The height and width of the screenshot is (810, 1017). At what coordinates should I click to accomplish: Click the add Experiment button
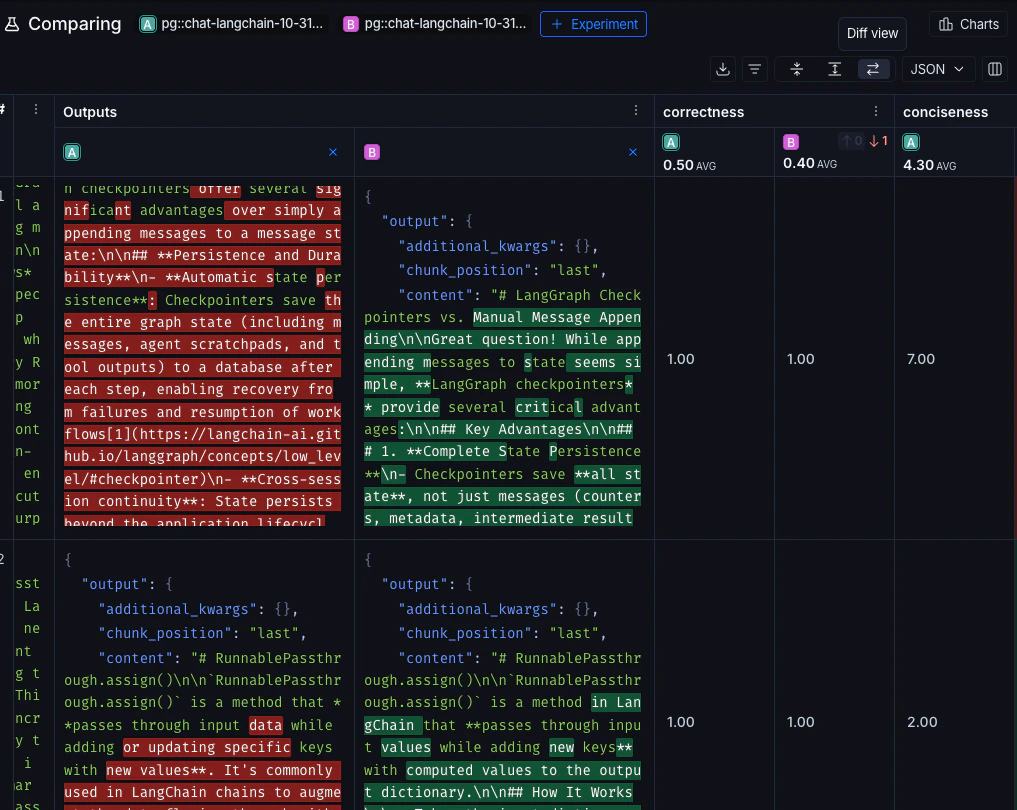[593, 24]
